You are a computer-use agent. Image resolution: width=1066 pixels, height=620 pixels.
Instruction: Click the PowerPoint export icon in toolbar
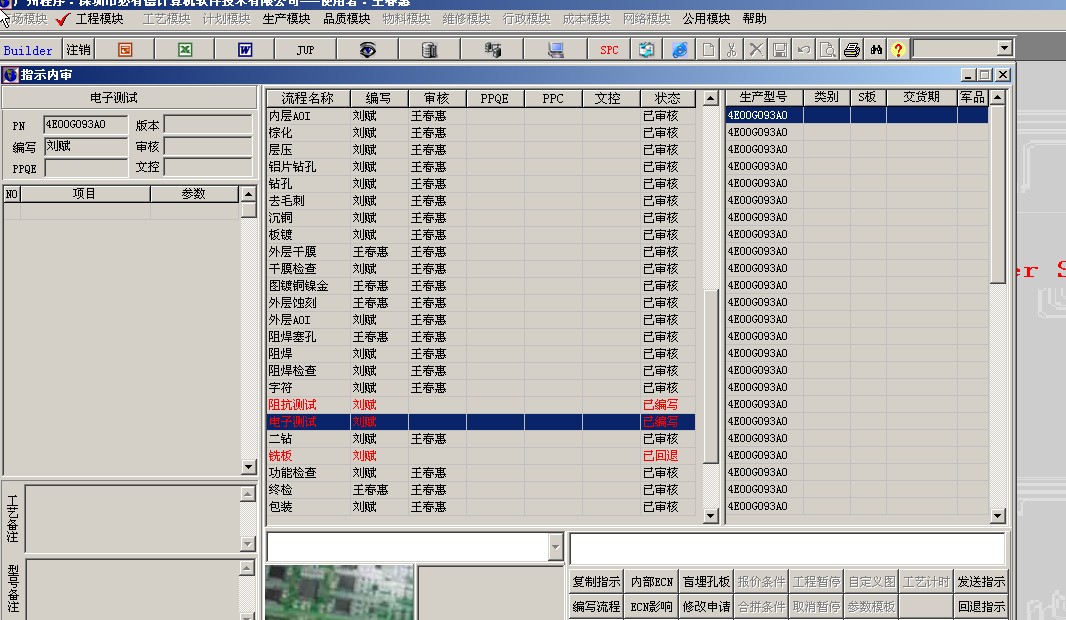125,50
